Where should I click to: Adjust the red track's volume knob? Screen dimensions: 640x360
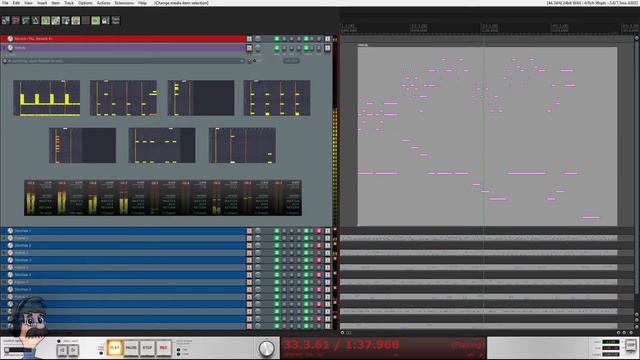tap(258, 39)
